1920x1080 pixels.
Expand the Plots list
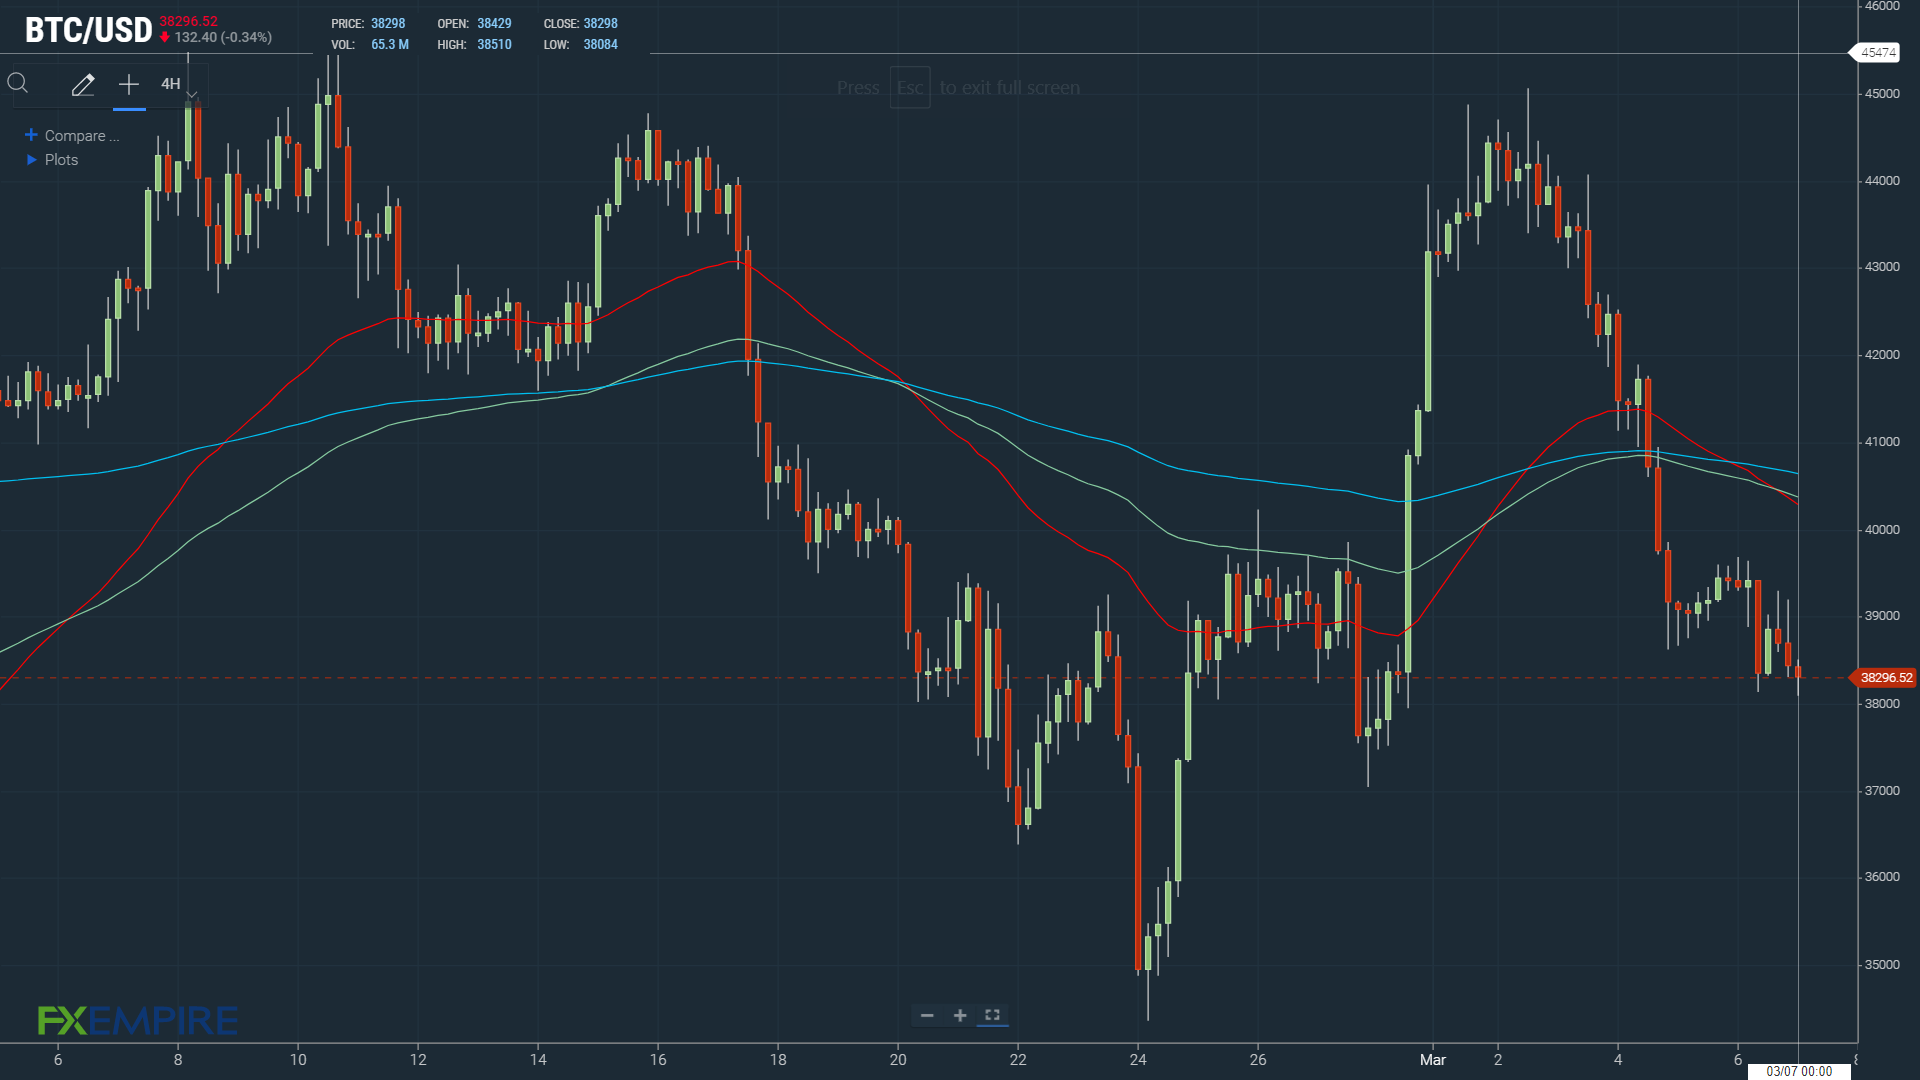coord(52,160)
